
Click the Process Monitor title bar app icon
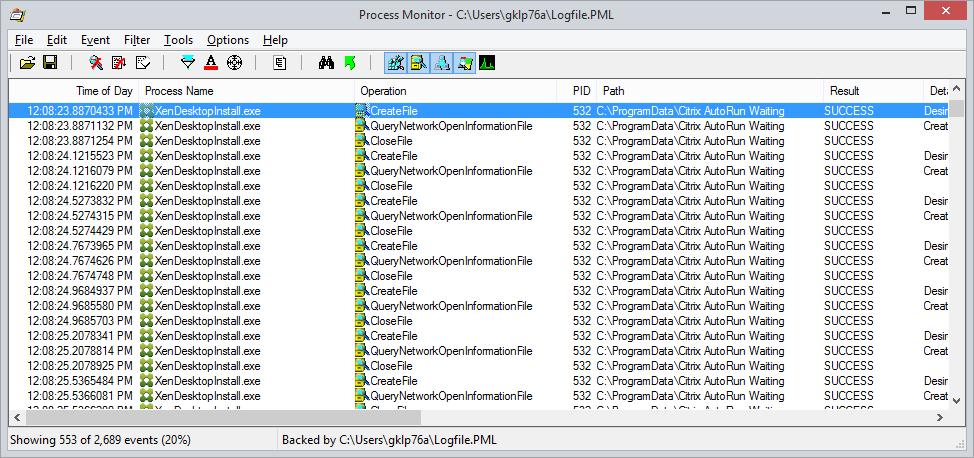coord(17,14)
